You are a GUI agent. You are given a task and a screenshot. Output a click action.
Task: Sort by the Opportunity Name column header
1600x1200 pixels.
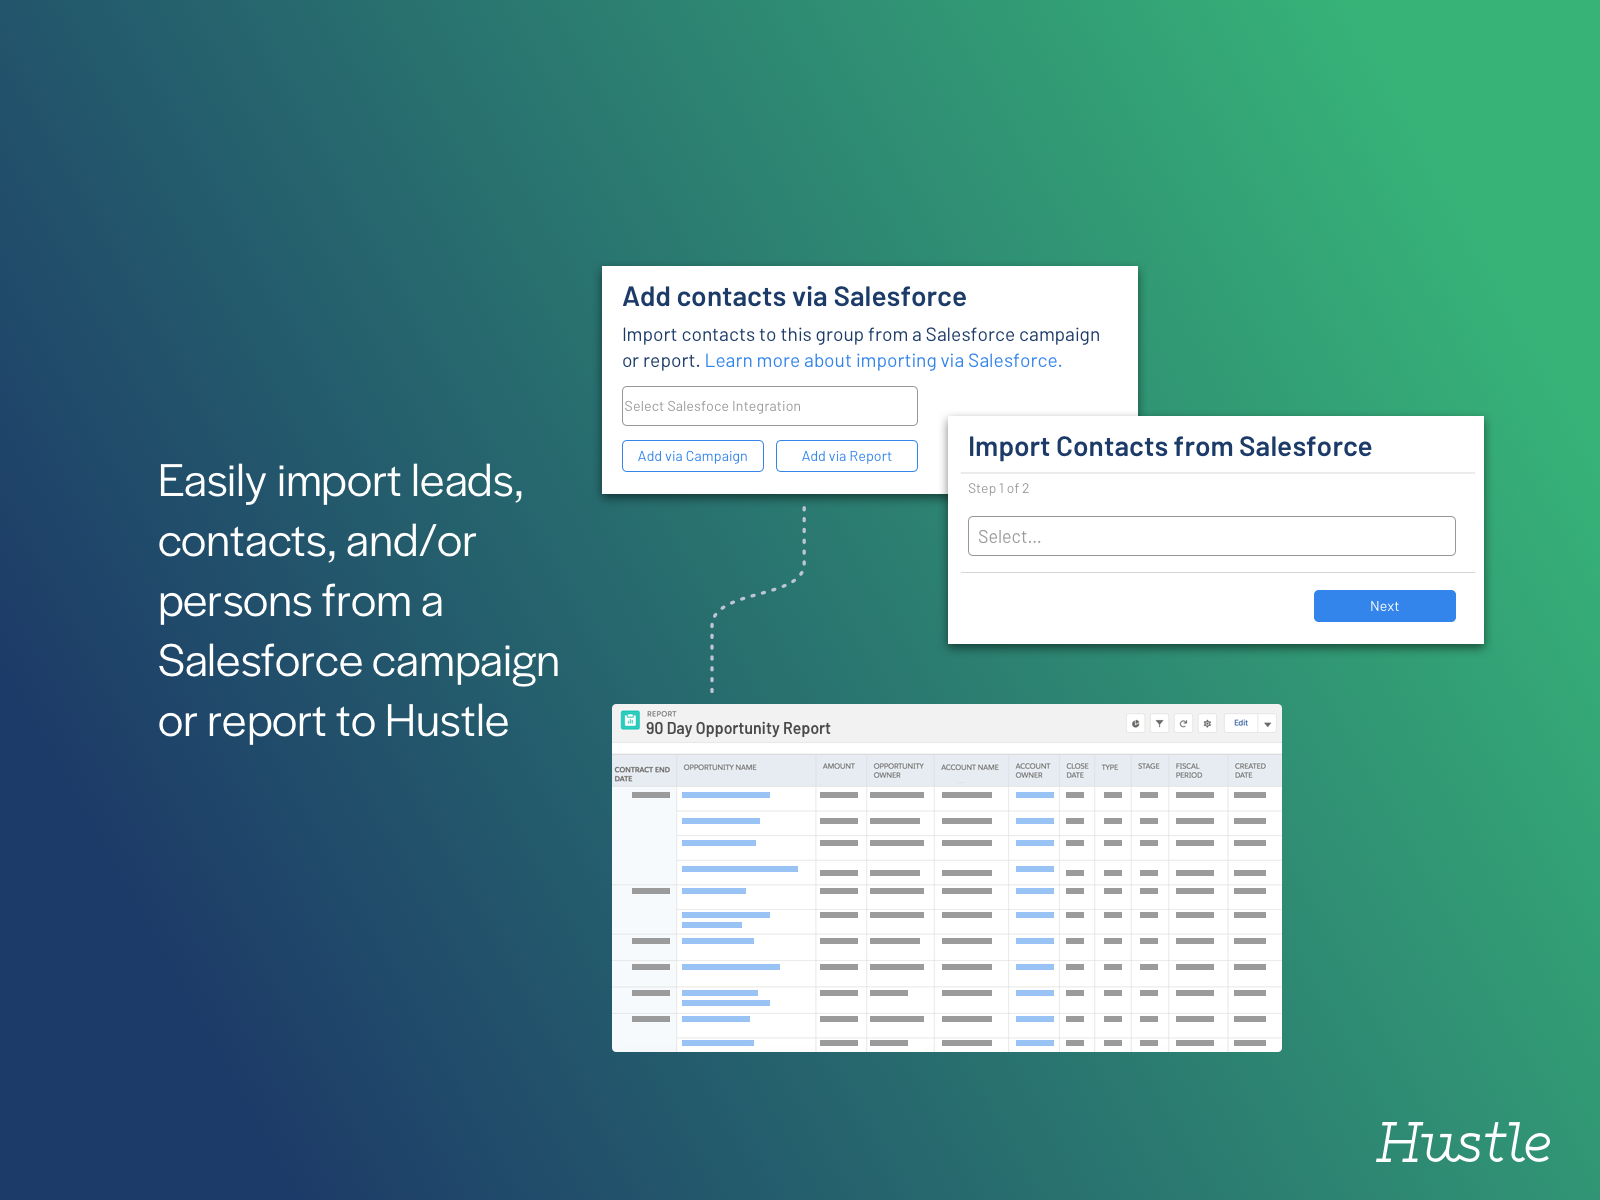(720, 768)
